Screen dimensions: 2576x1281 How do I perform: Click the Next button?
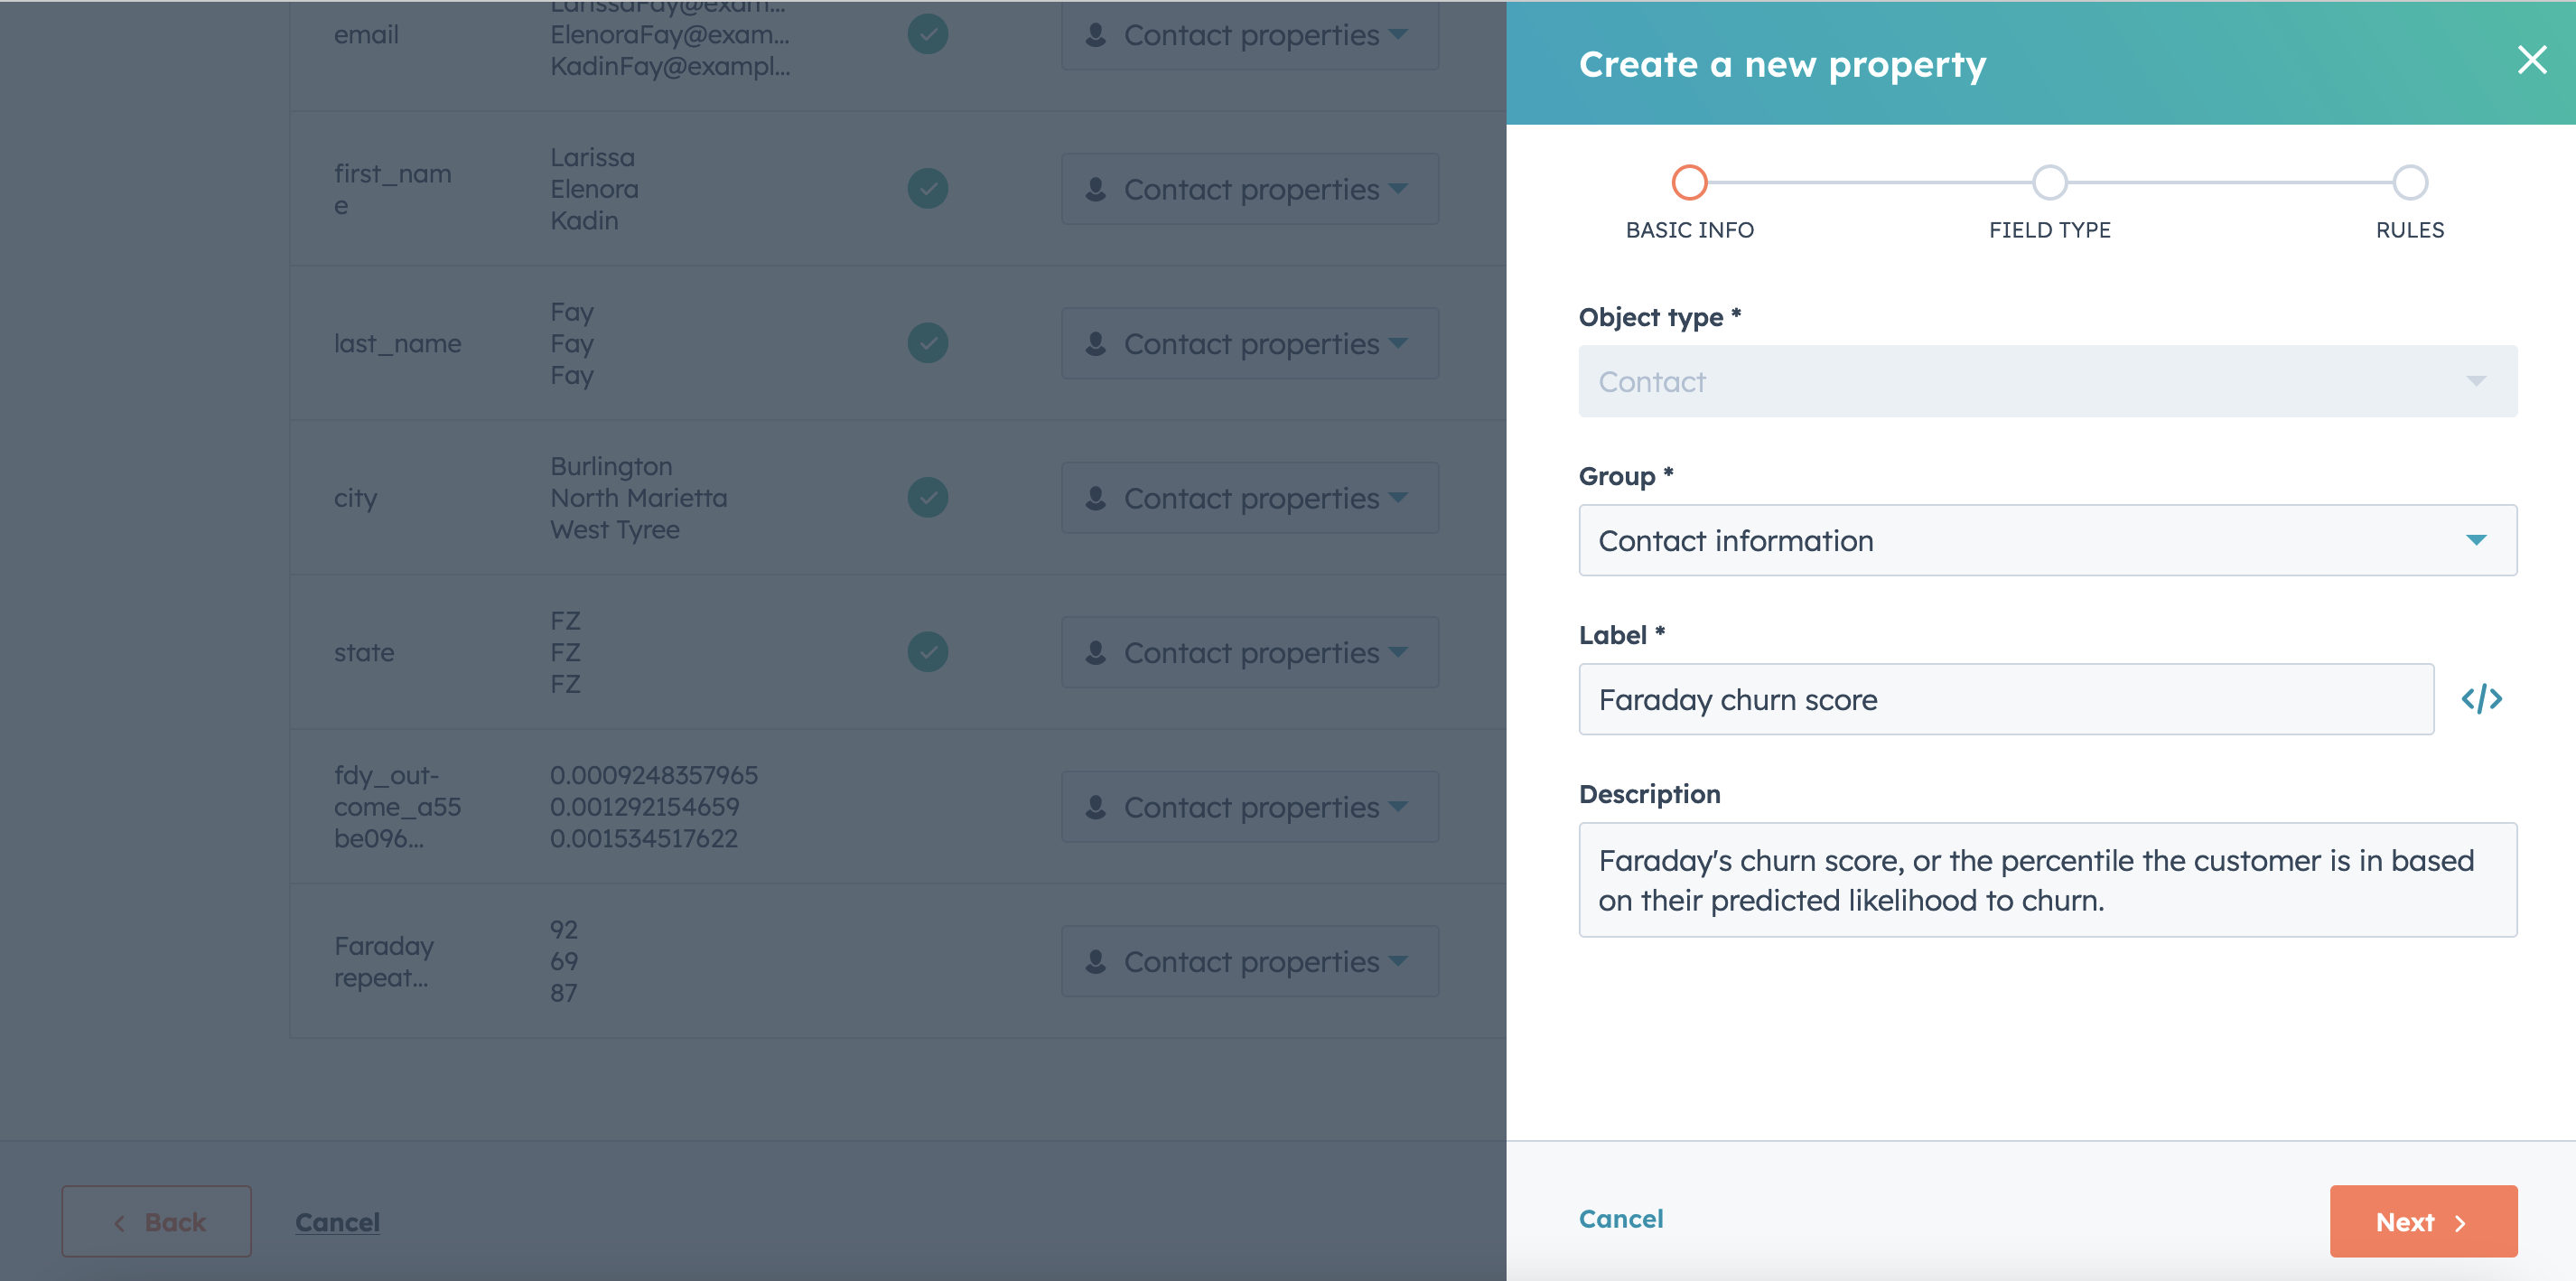(2423, 1221)
